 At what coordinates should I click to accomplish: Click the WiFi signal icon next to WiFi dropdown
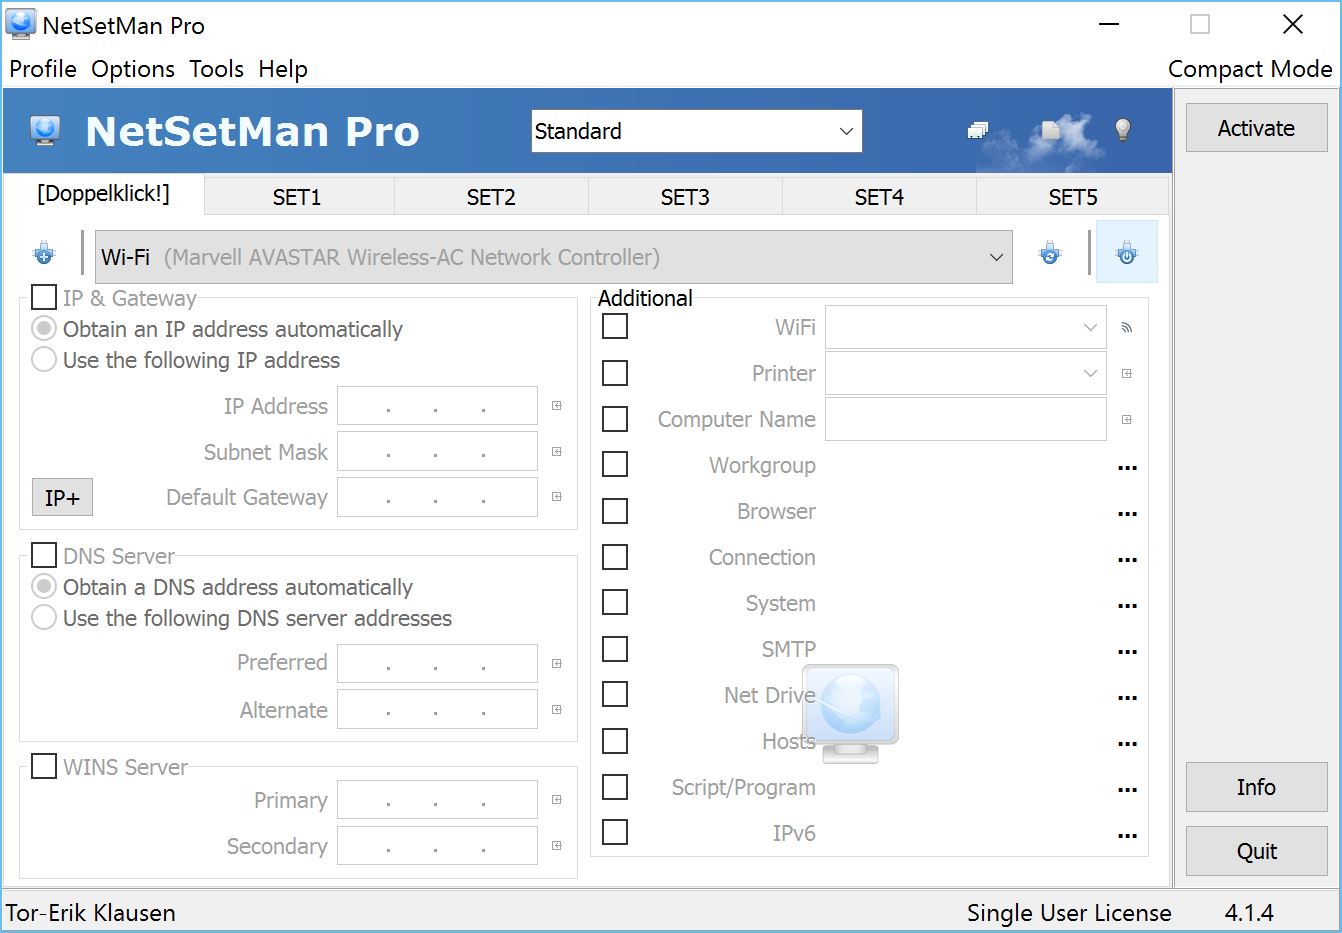point(1127,328)
